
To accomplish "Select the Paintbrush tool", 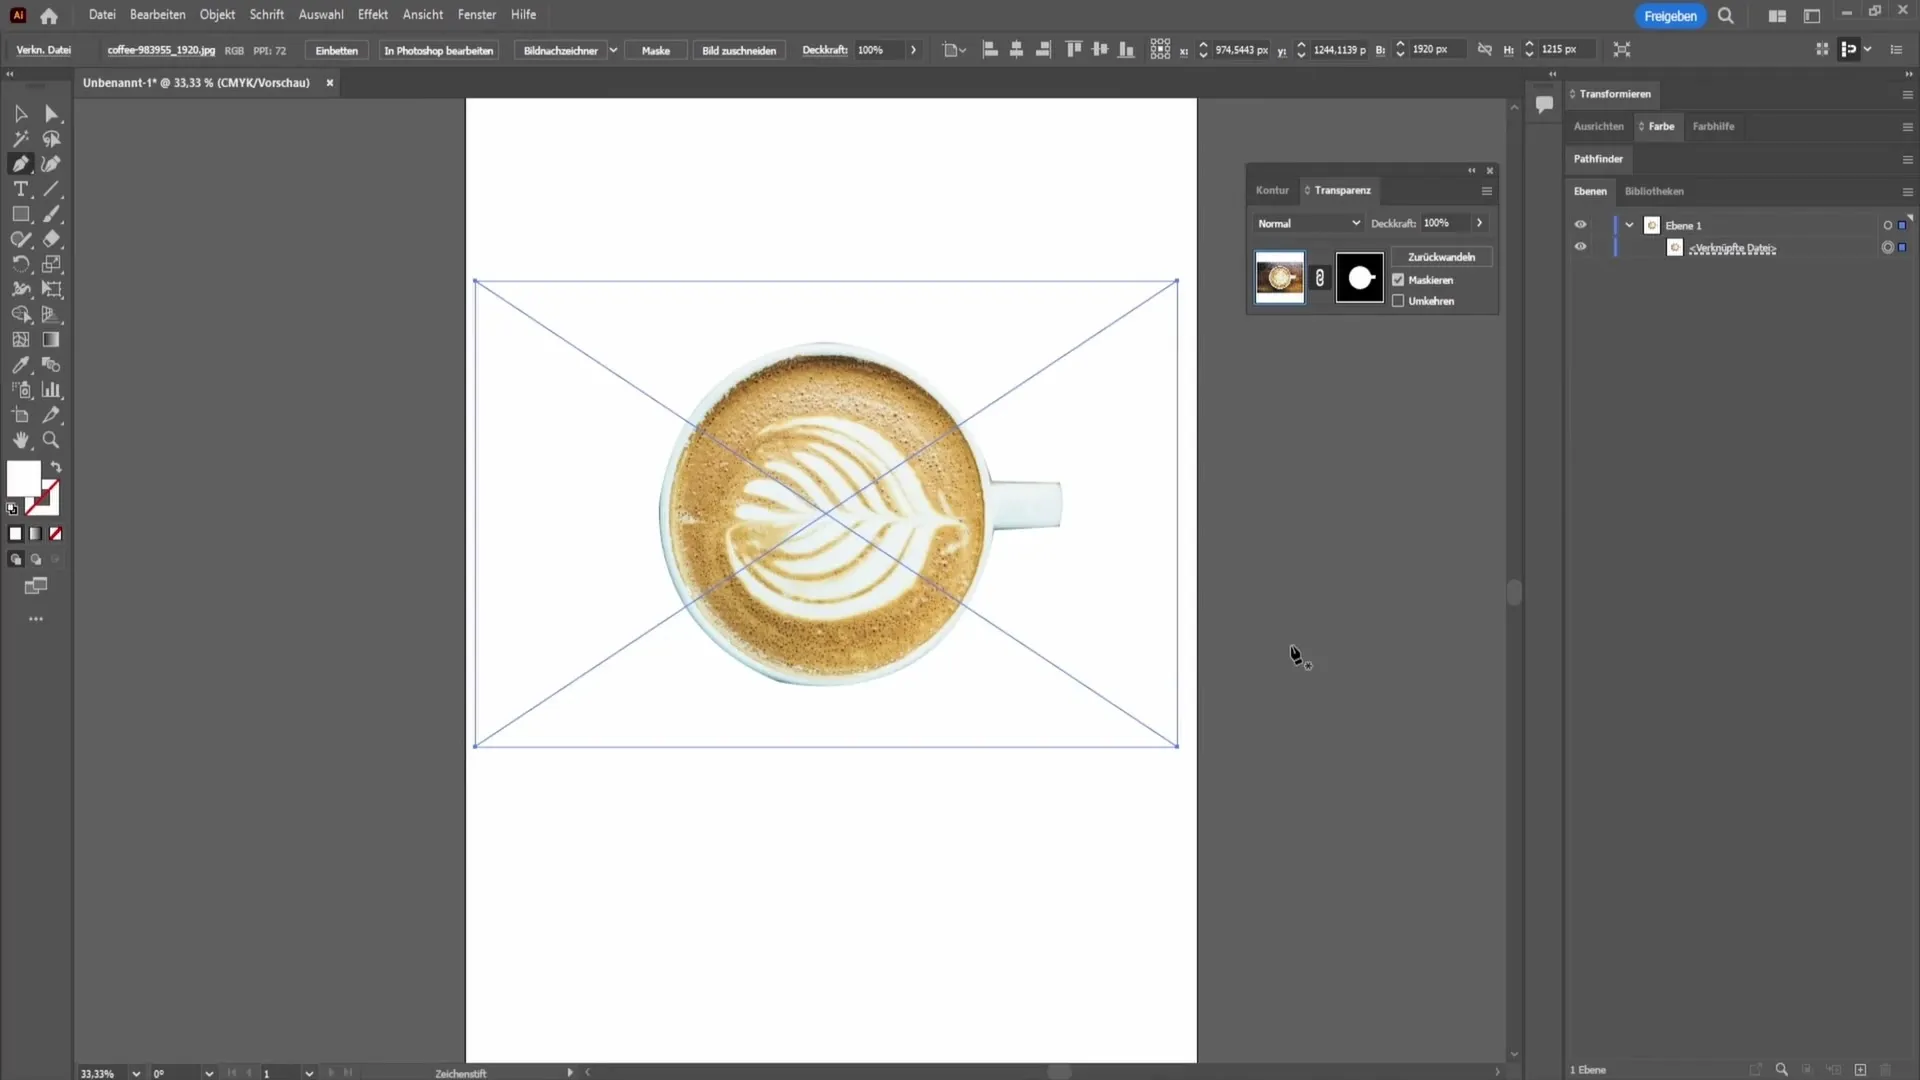I will [52, 214].
